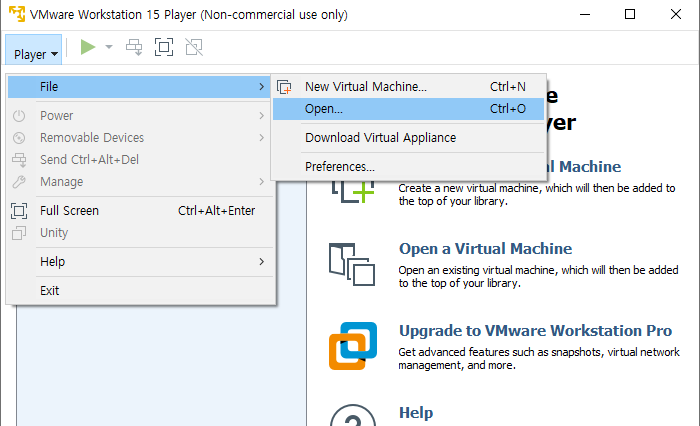700x426 pixels.
Task: Choose Open... from the File submenu
Action: 408,109
